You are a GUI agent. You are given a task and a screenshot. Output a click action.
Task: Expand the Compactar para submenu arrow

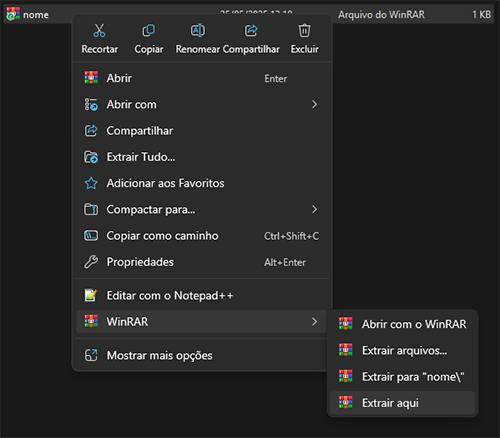coord(314,209)
